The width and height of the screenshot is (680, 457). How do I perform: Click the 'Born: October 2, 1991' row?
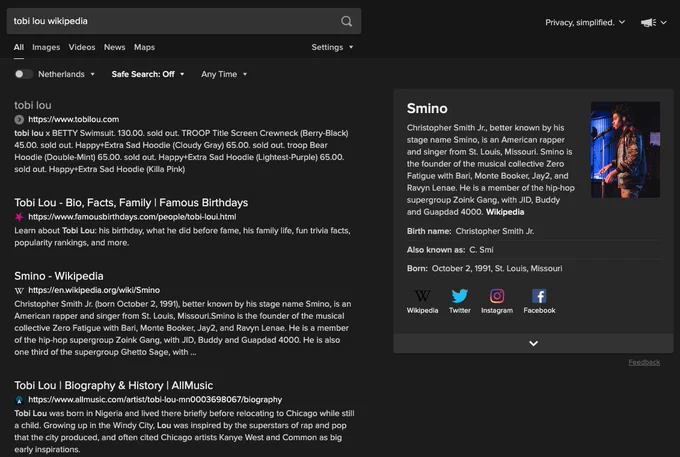(533, 268)
